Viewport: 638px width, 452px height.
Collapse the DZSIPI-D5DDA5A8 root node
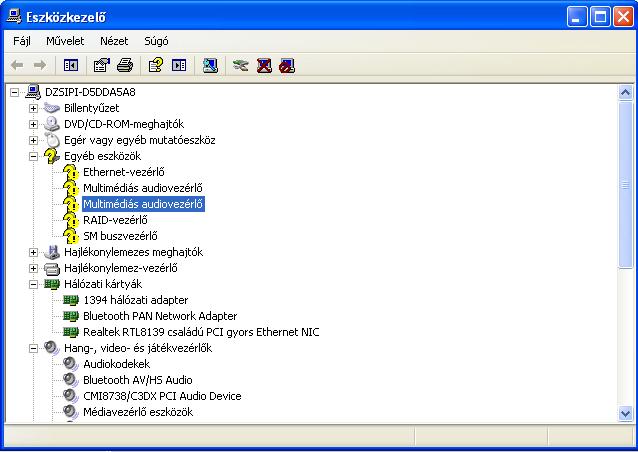(x=14, y=92)
